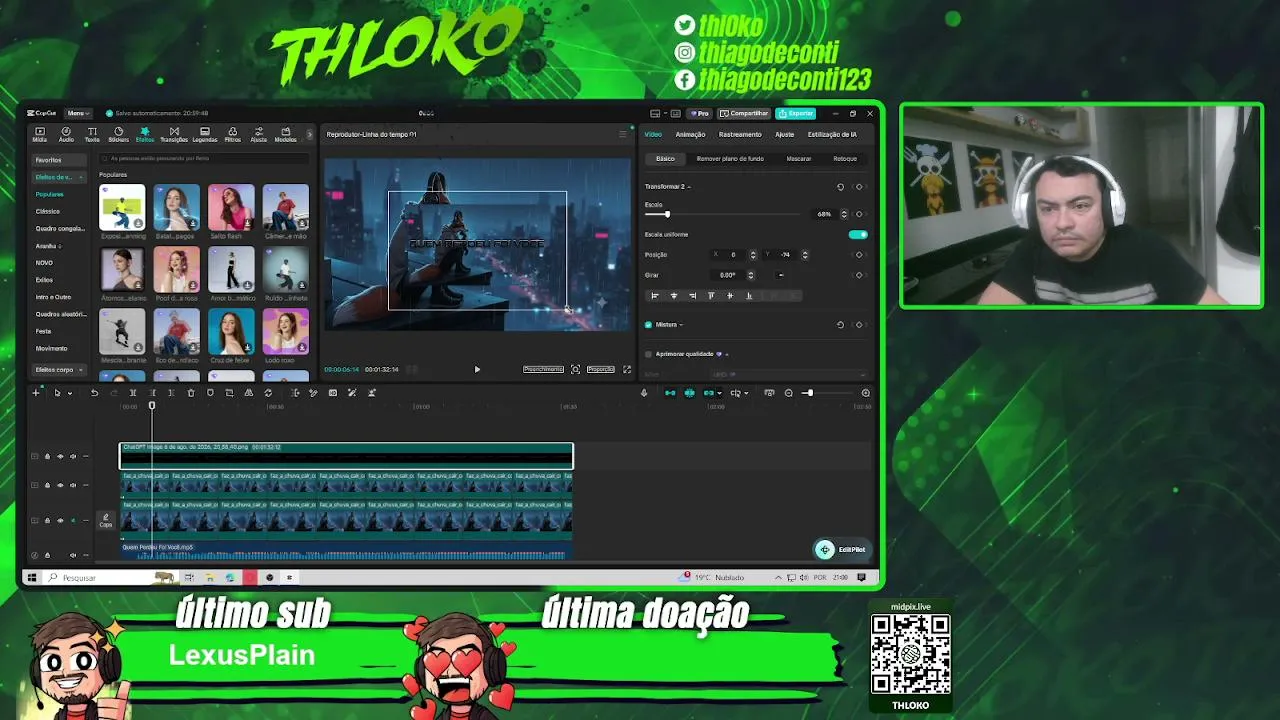Screen dimensions: 1280x720
Task: Zoom out the timeline with minus icon
Action: coord(789,393)
